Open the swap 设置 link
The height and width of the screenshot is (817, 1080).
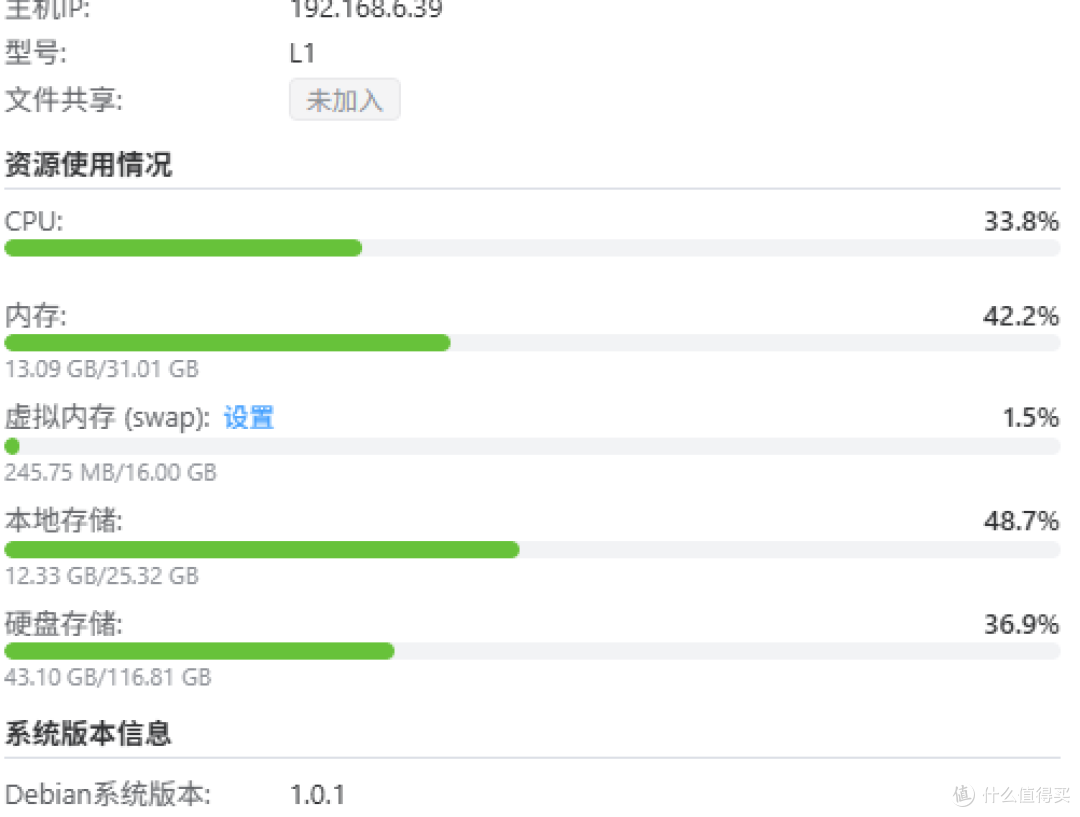pyautogui.click(x=248, y=417)
